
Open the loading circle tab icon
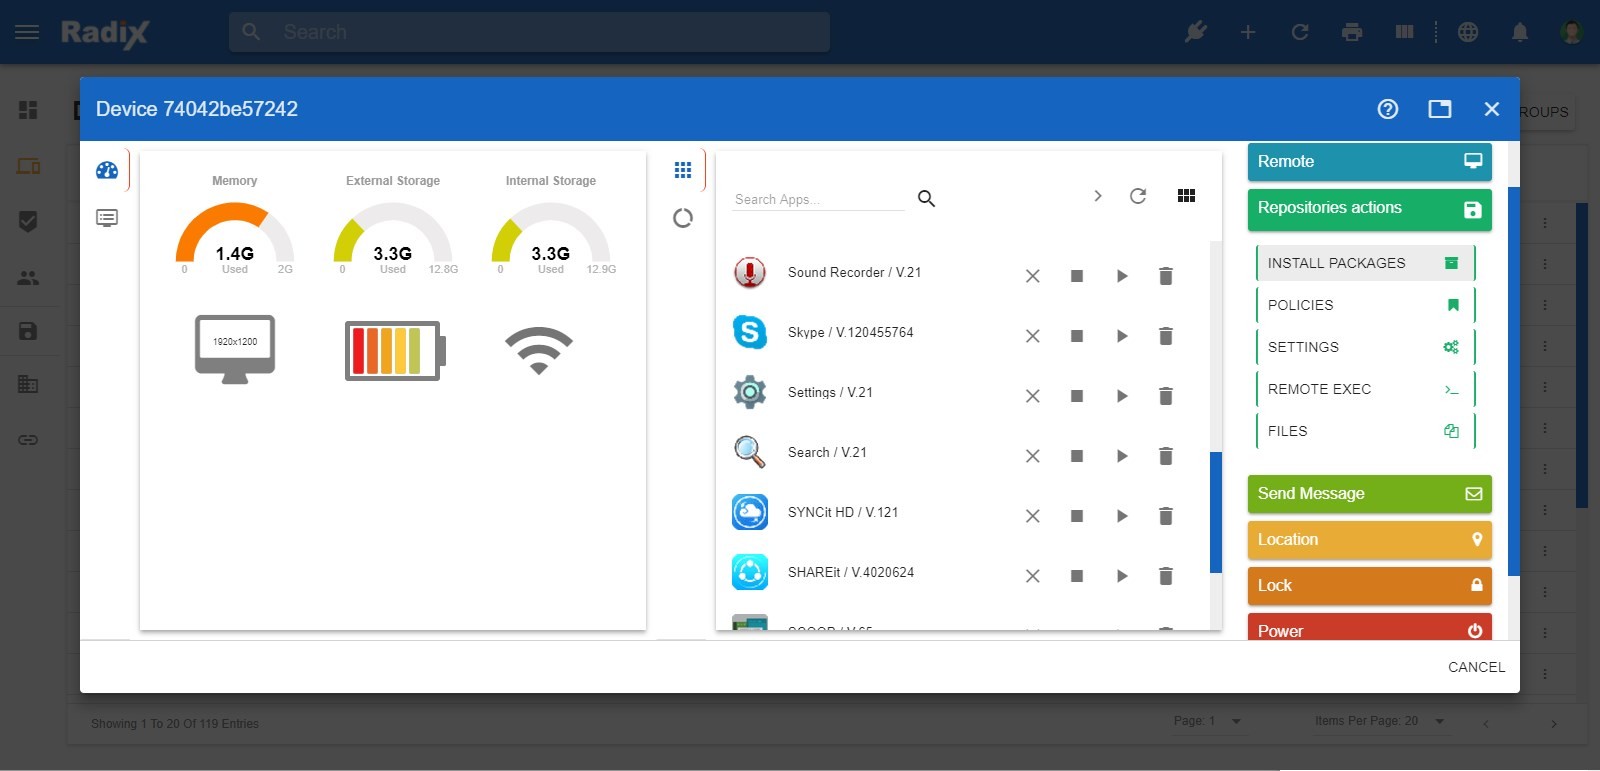point(683,218)
